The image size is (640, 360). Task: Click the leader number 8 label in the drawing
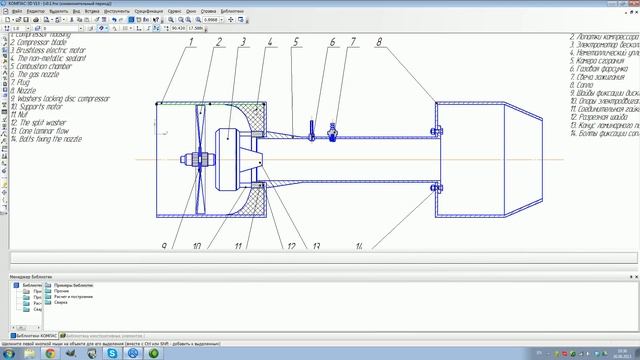click(x=379, y=42)
